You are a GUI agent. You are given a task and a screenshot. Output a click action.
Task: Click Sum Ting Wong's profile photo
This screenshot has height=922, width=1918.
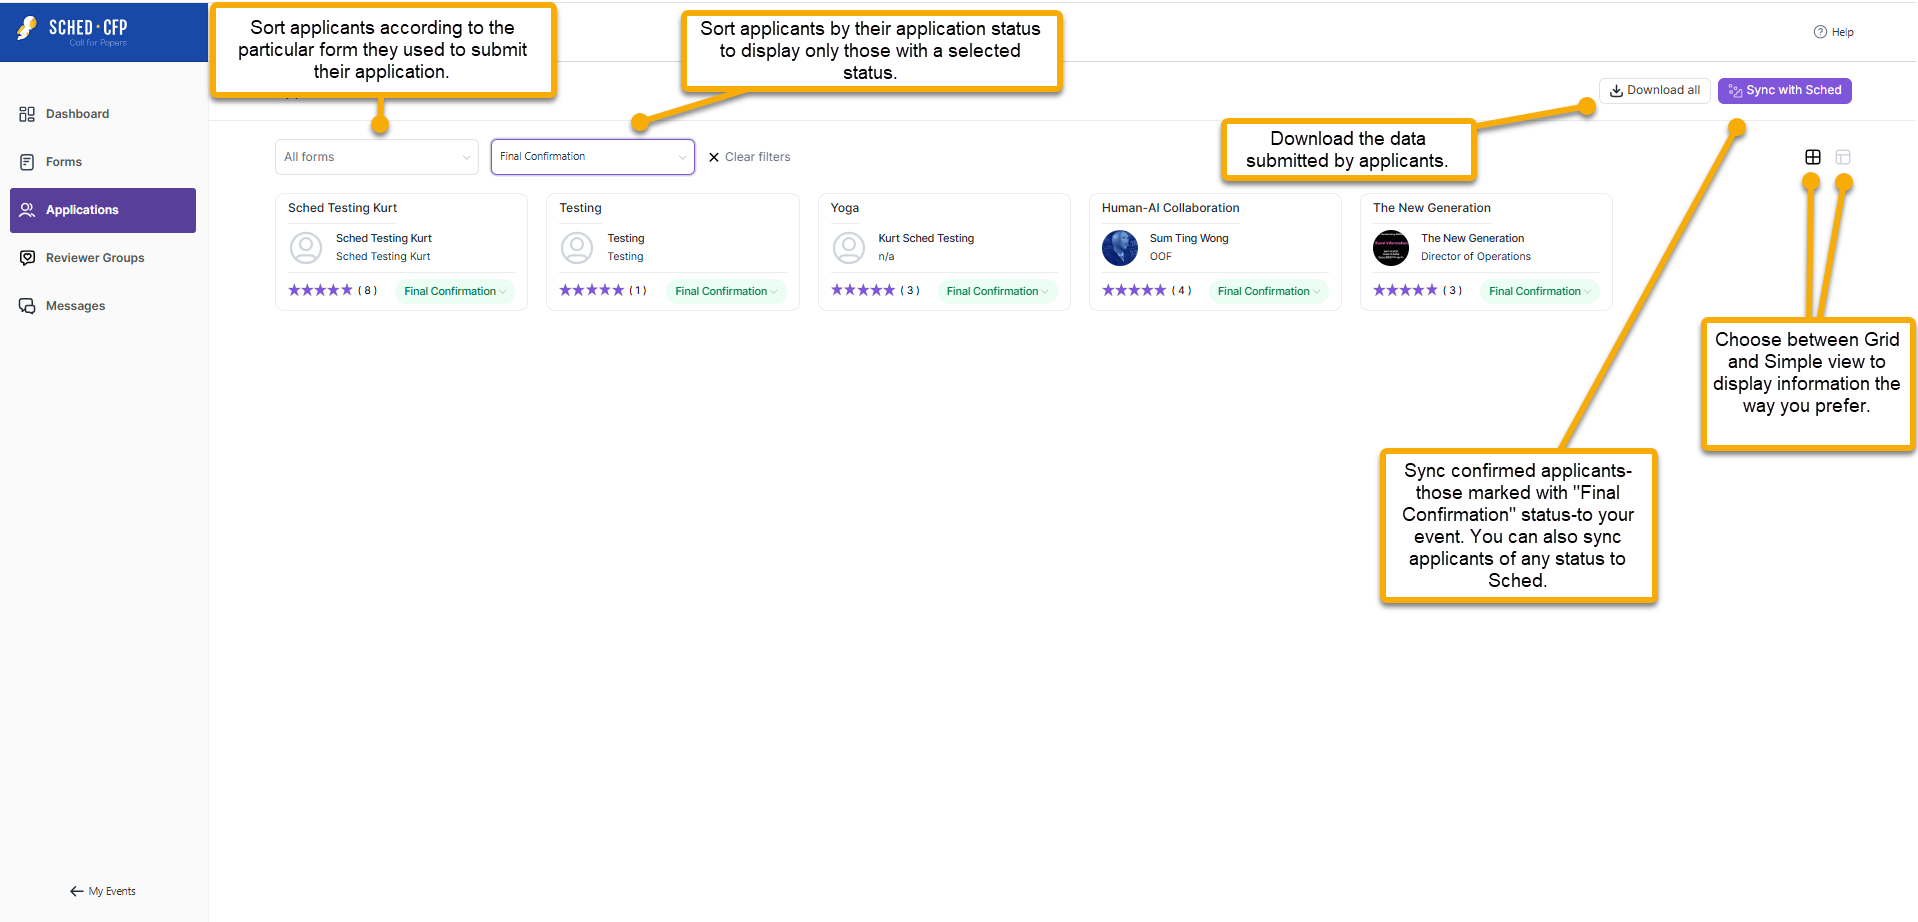tap(1120, 247)
